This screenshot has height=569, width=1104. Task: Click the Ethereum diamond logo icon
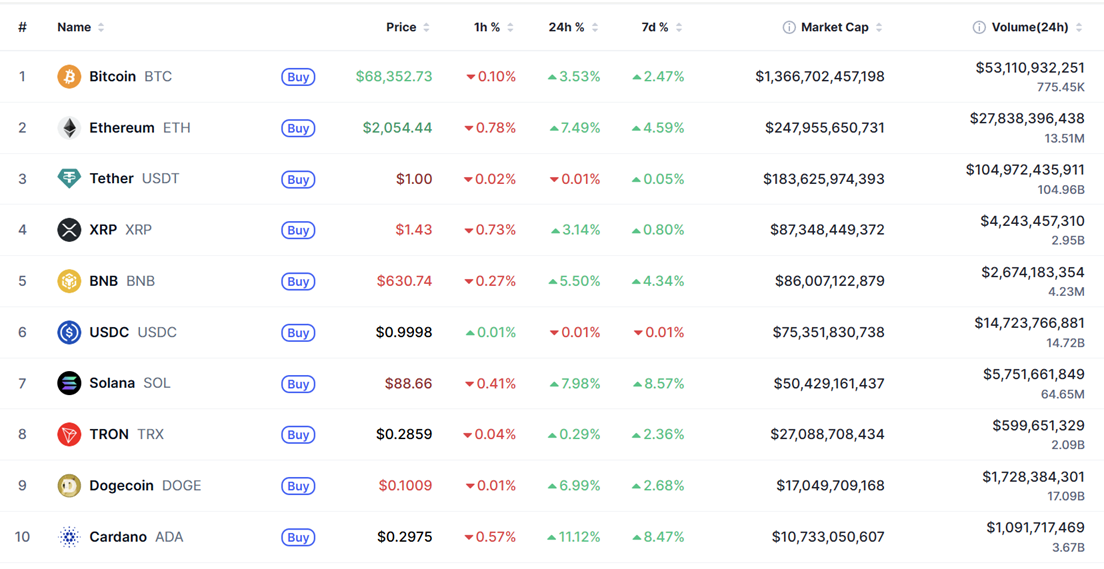tap(69, 128)
